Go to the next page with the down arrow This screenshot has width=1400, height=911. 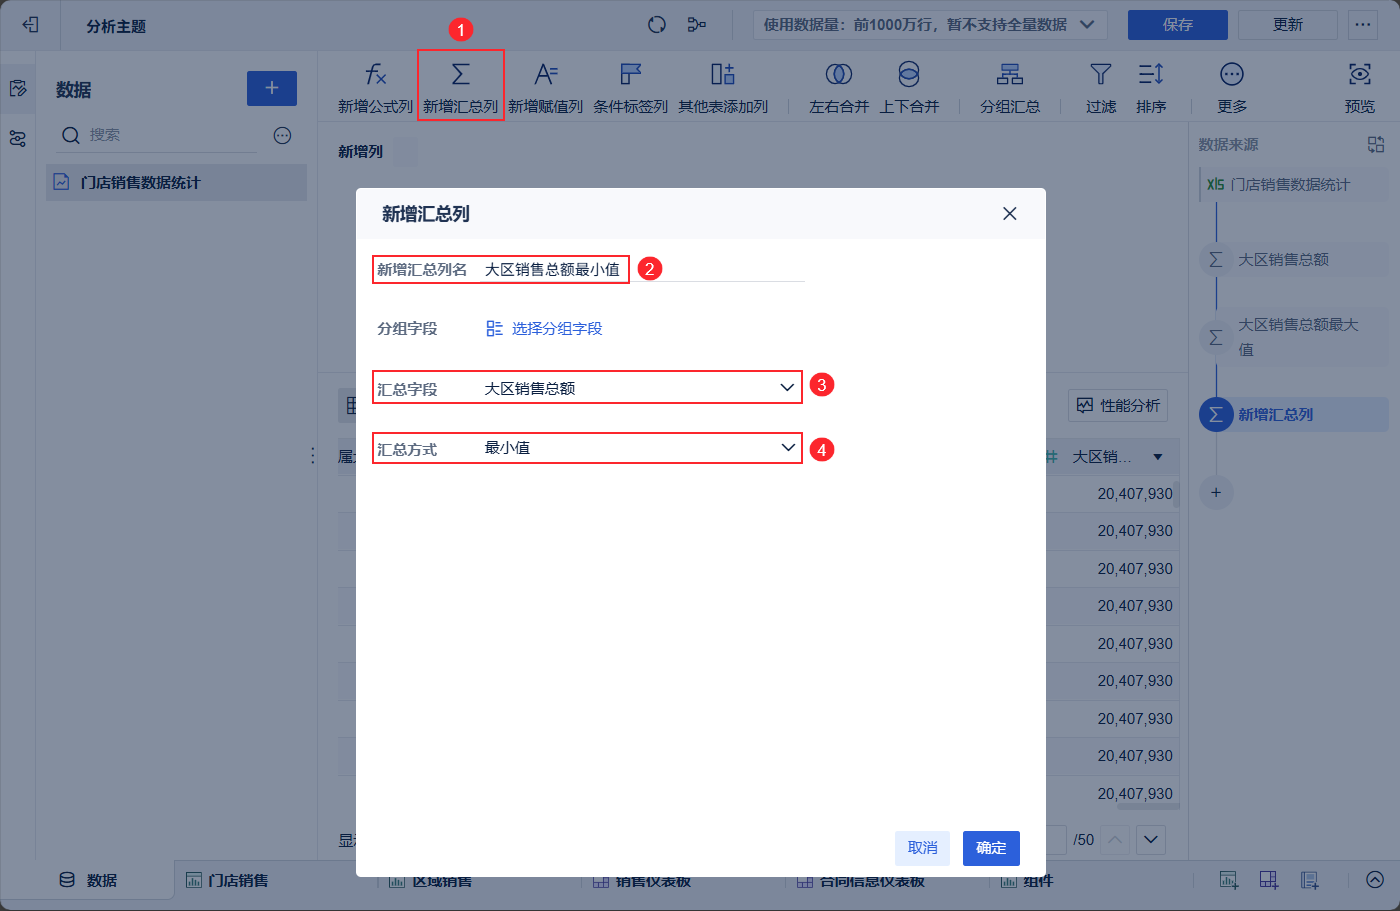1151,840
